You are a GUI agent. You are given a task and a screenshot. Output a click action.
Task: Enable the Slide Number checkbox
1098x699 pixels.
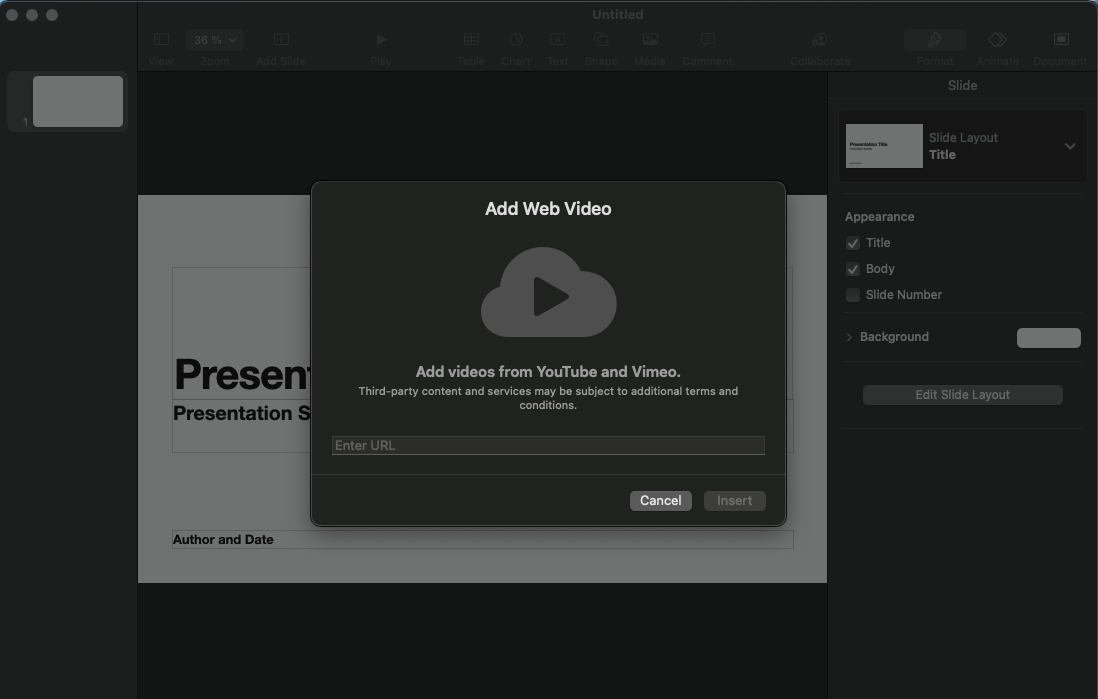(853, 295)
